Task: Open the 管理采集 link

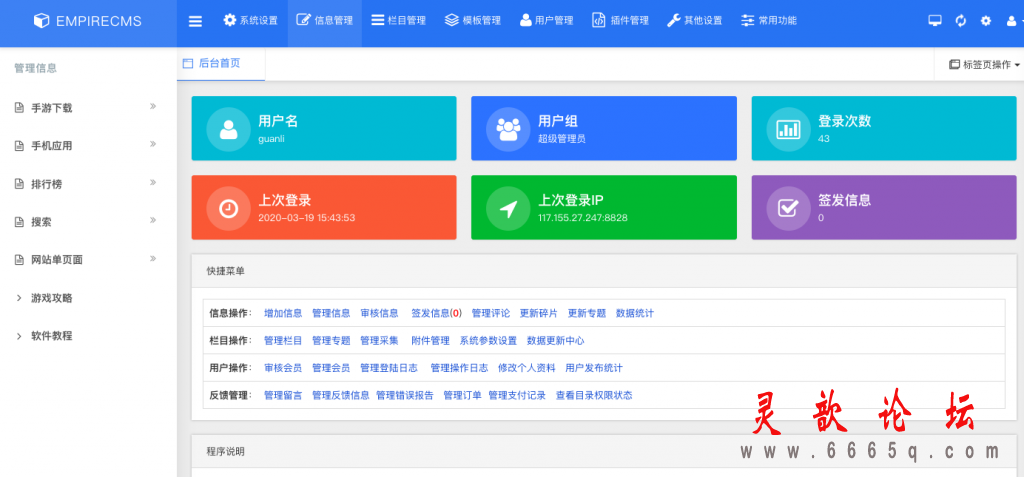Action: pos(379,340)
